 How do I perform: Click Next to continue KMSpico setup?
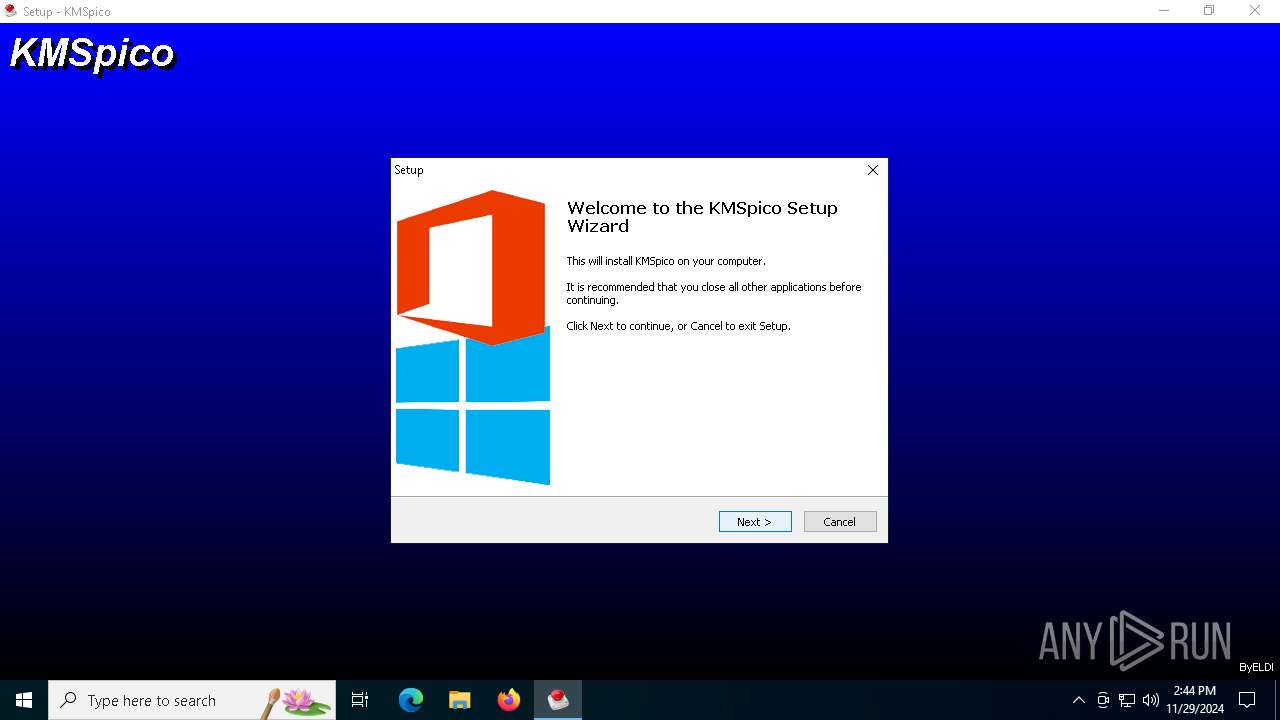(755, 522)
